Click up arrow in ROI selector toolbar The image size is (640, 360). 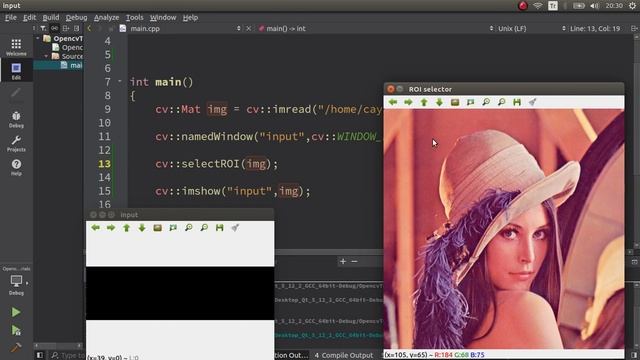click(424, 102)
